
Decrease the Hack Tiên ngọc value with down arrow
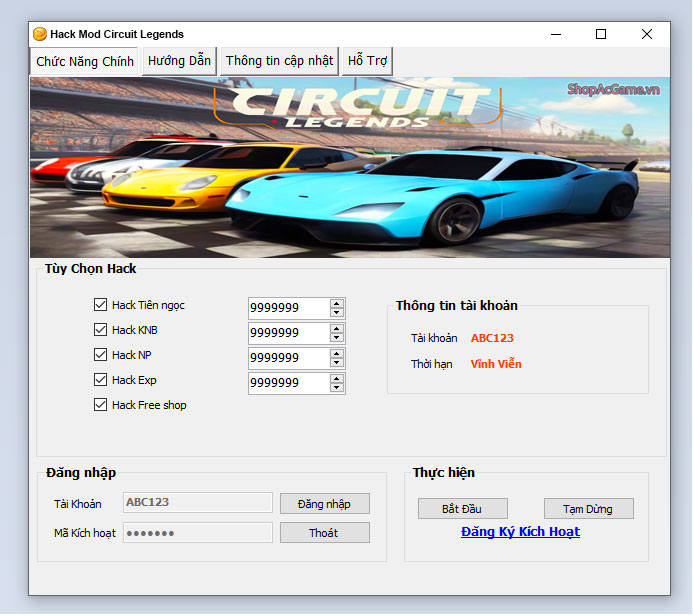coord(337,312)
